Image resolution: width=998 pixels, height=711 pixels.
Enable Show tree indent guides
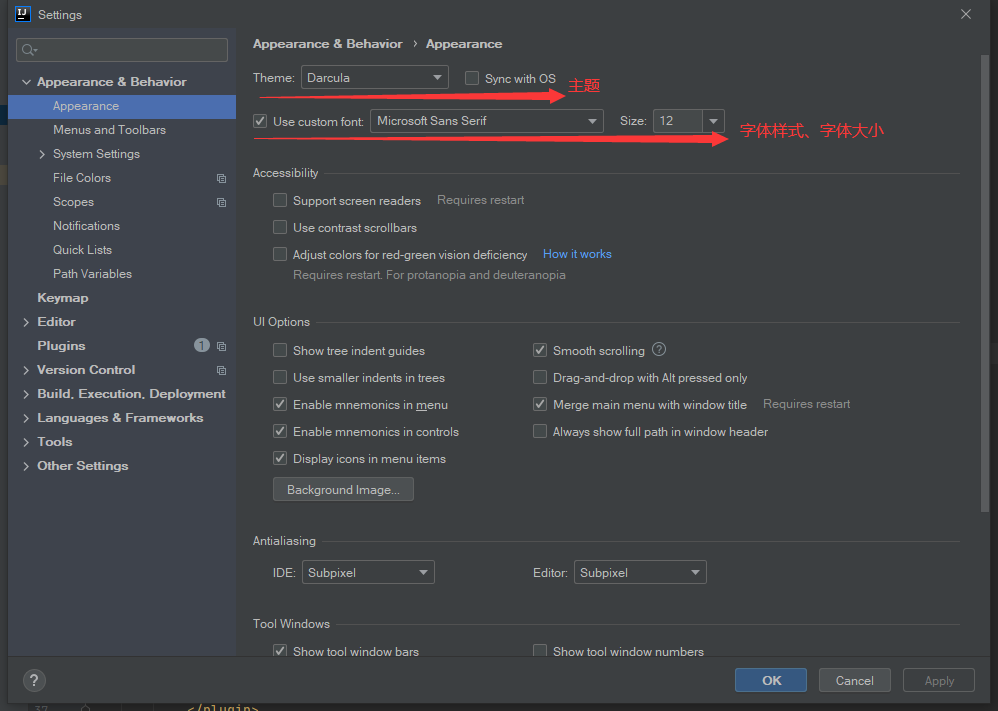pyautogui.click(x=279, y=350)
